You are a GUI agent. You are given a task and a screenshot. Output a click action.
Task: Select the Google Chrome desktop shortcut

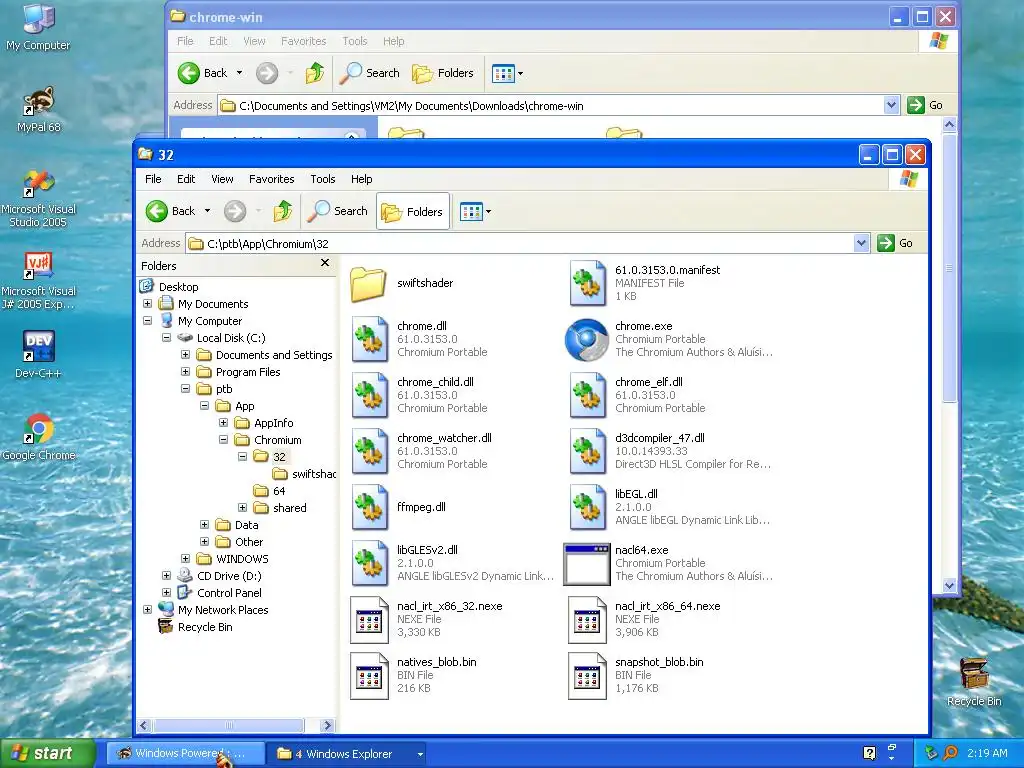pos(39,437)
